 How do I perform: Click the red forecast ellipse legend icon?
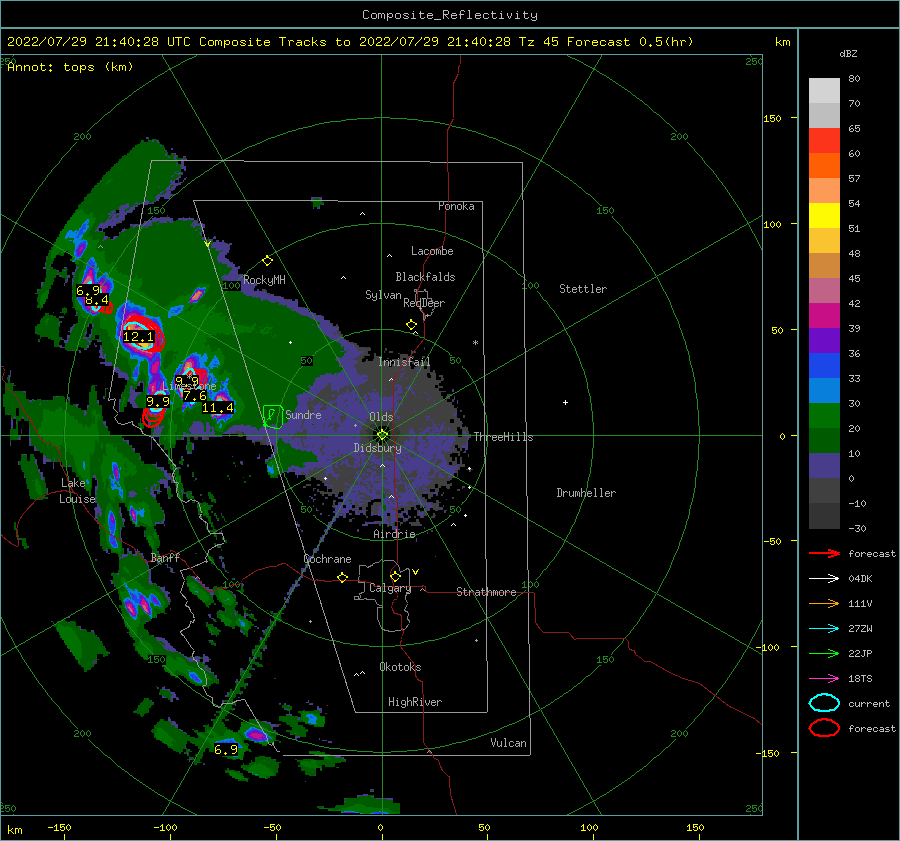click(x=824, y=728)
